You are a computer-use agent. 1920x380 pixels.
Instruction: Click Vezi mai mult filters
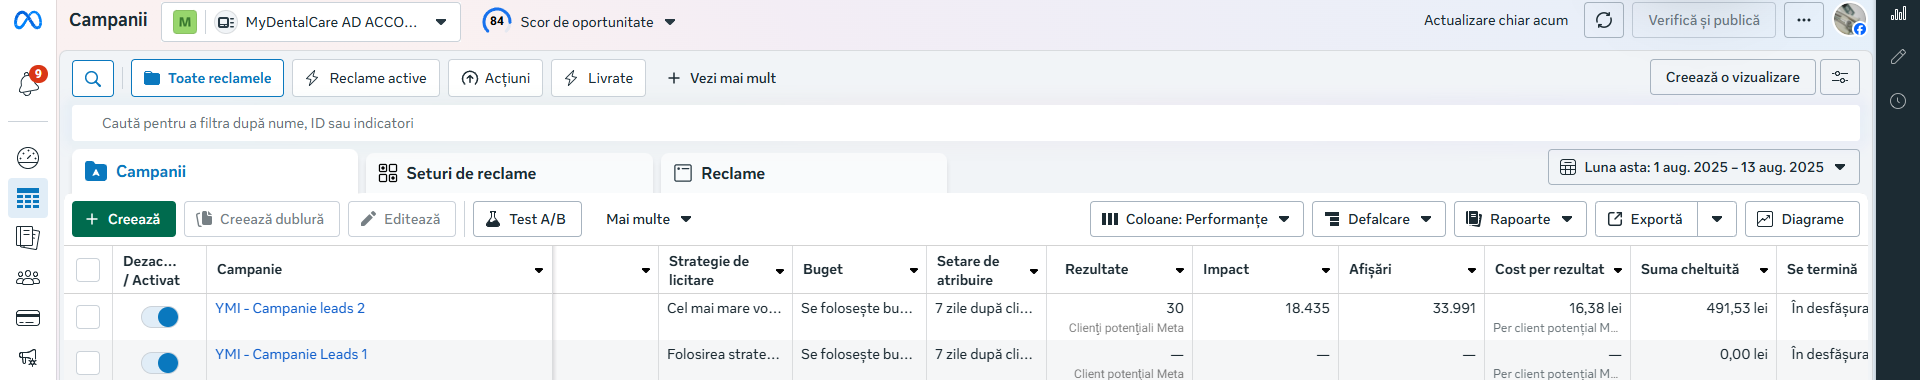pyautogui.click(x=721, y=78)
